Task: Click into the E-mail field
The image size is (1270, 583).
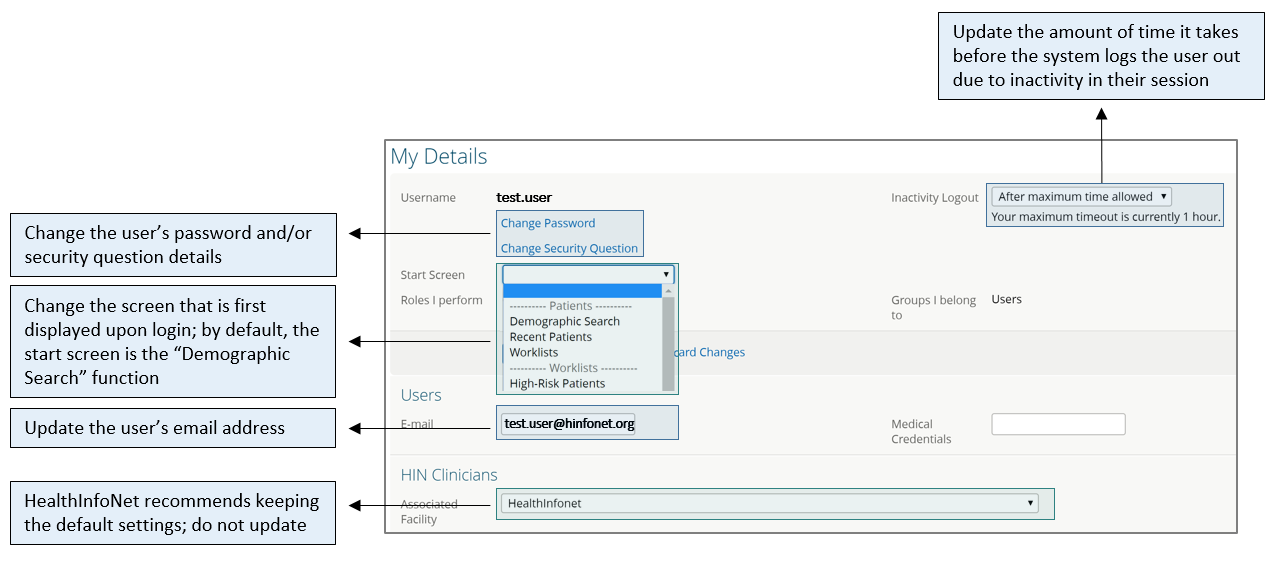Action: 568,424
